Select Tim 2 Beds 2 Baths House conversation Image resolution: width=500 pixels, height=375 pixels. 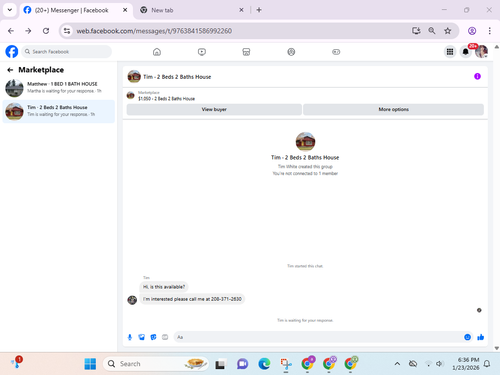(x=59, y=111)
